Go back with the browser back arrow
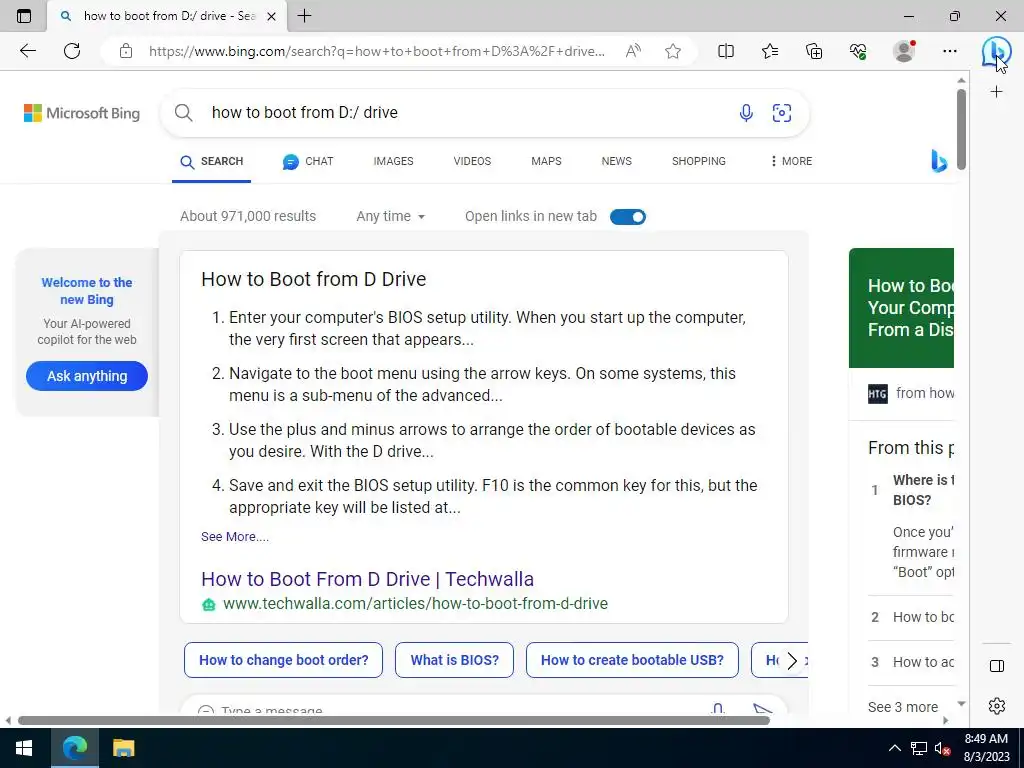1024x768 pixels. point(27,51)
